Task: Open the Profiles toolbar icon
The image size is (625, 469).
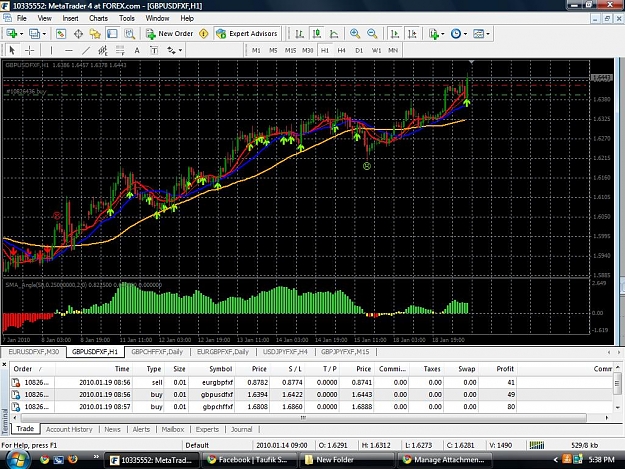Action: click(x=34, y=34)
